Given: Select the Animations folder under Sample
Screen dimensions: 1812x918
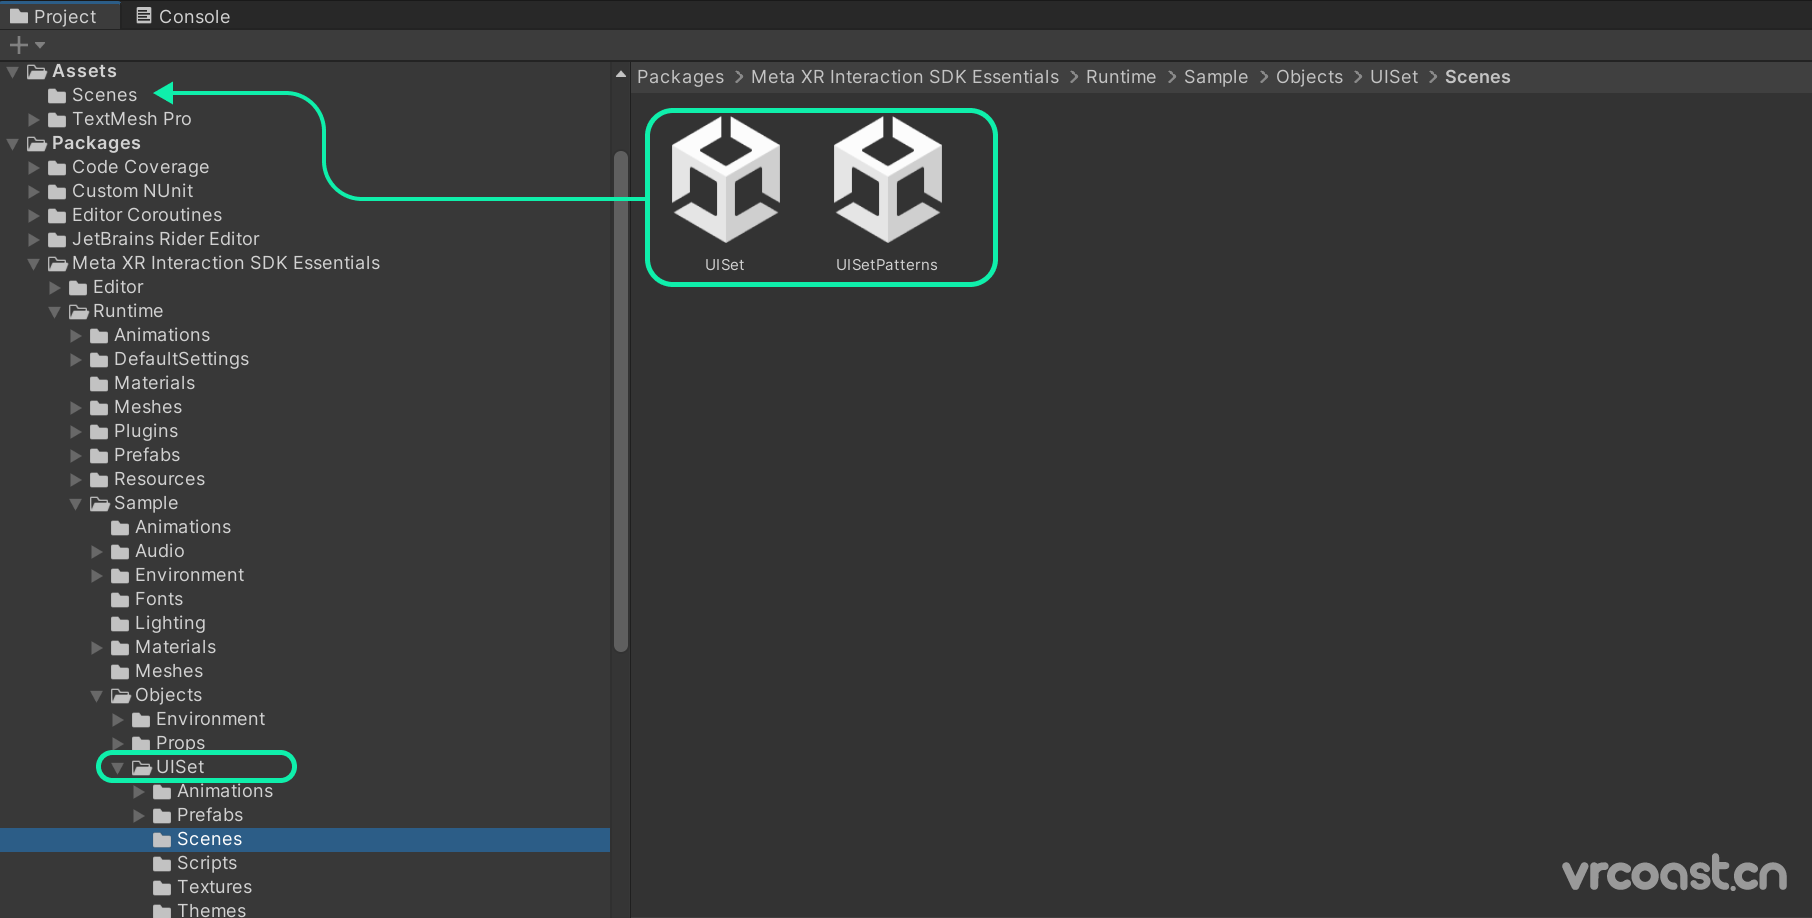Looking at the screenshot, I should tap(171, 527).
